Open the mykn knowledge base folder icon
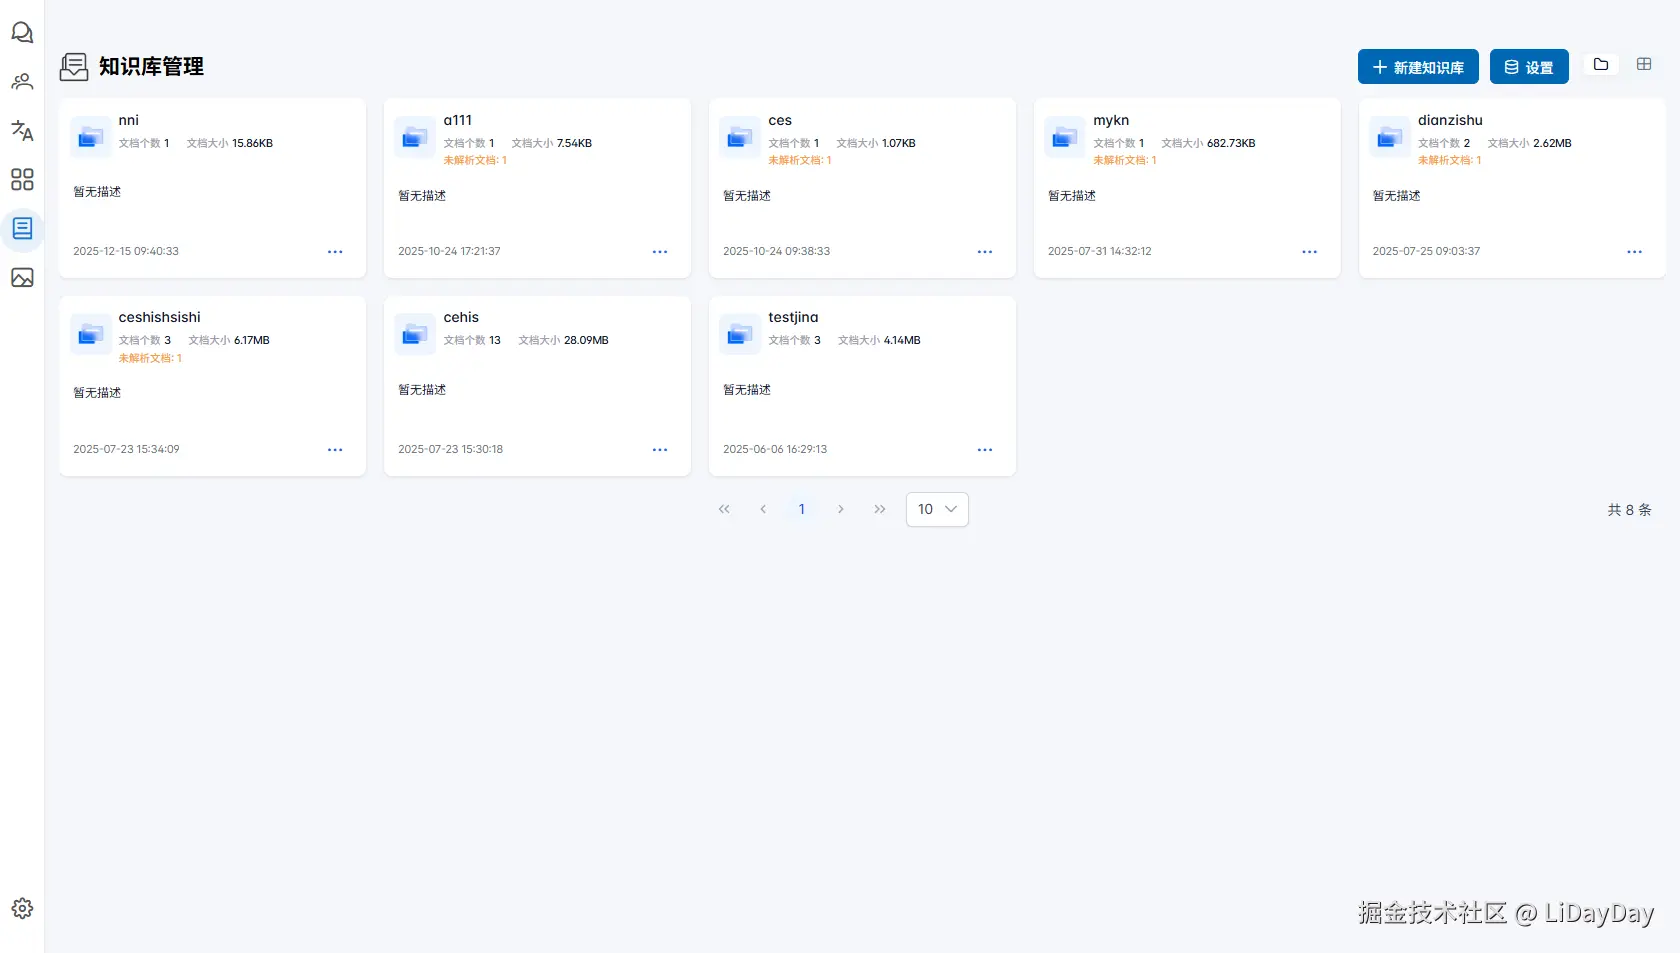 pyautogui.click(x=1065, y=138)
